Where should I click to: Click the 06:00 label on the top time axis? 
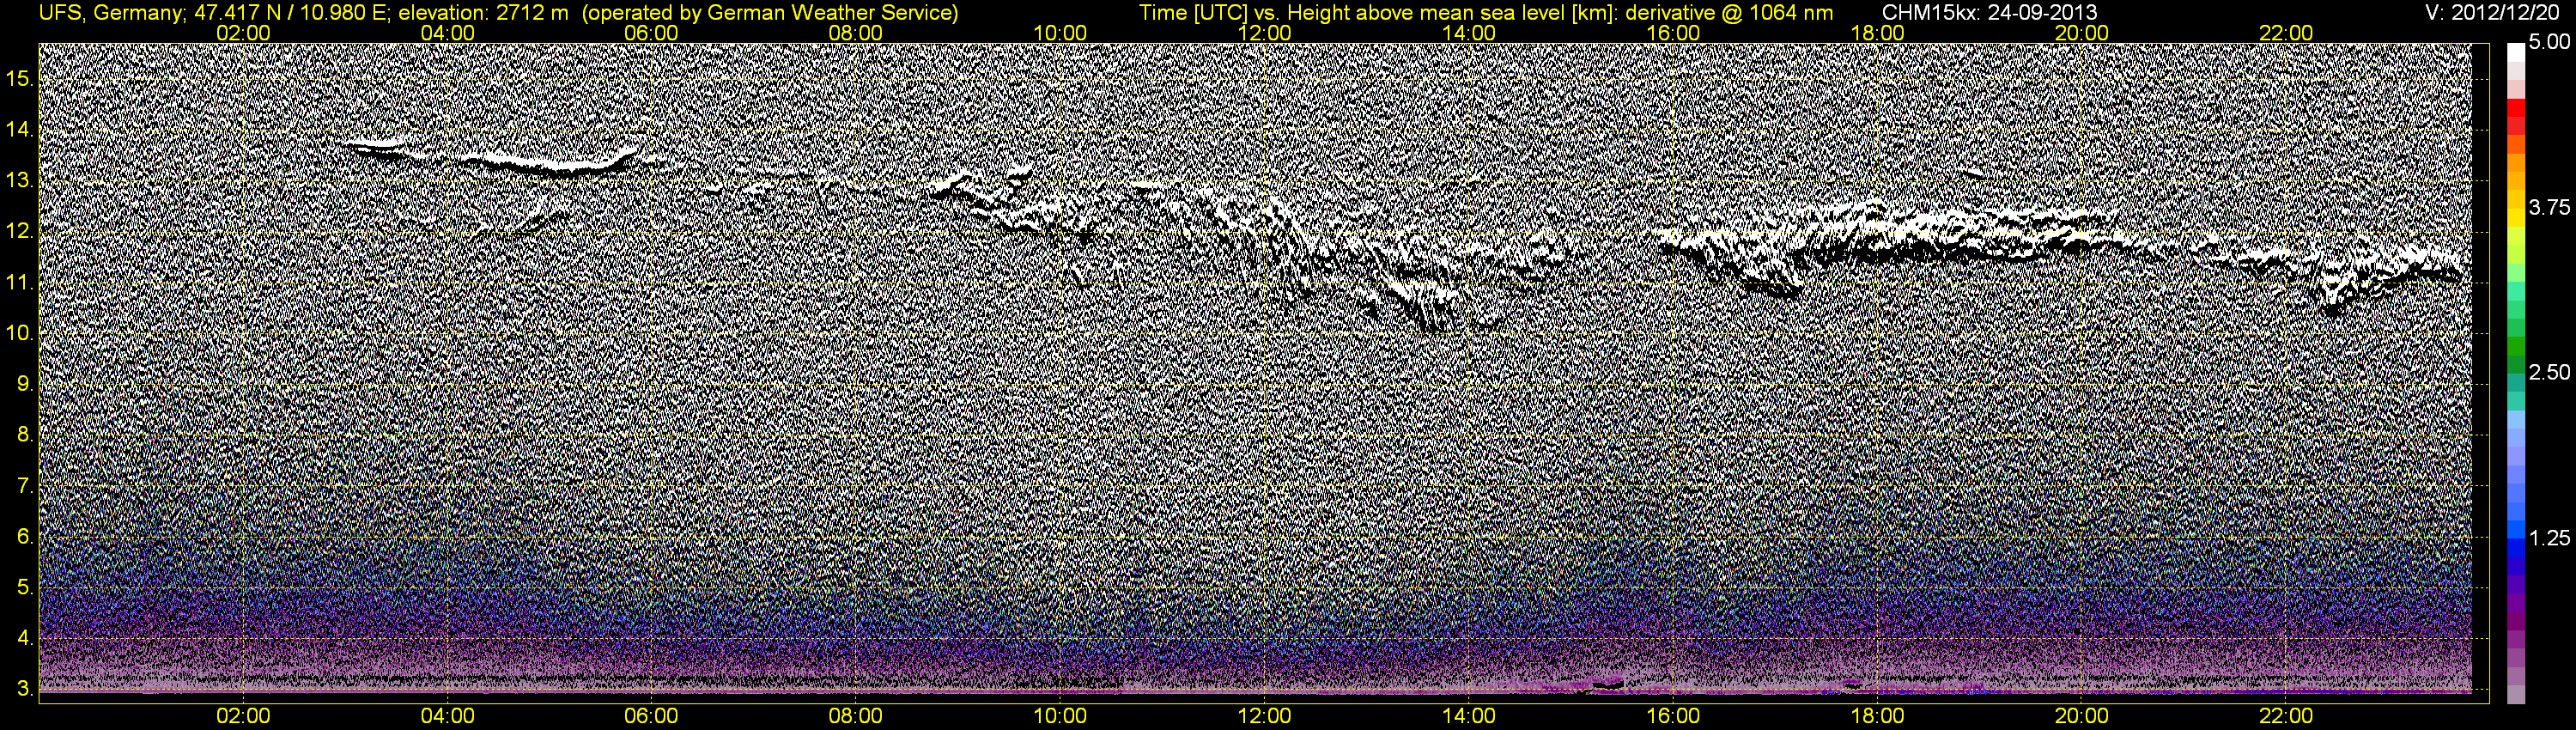(651, 33)
